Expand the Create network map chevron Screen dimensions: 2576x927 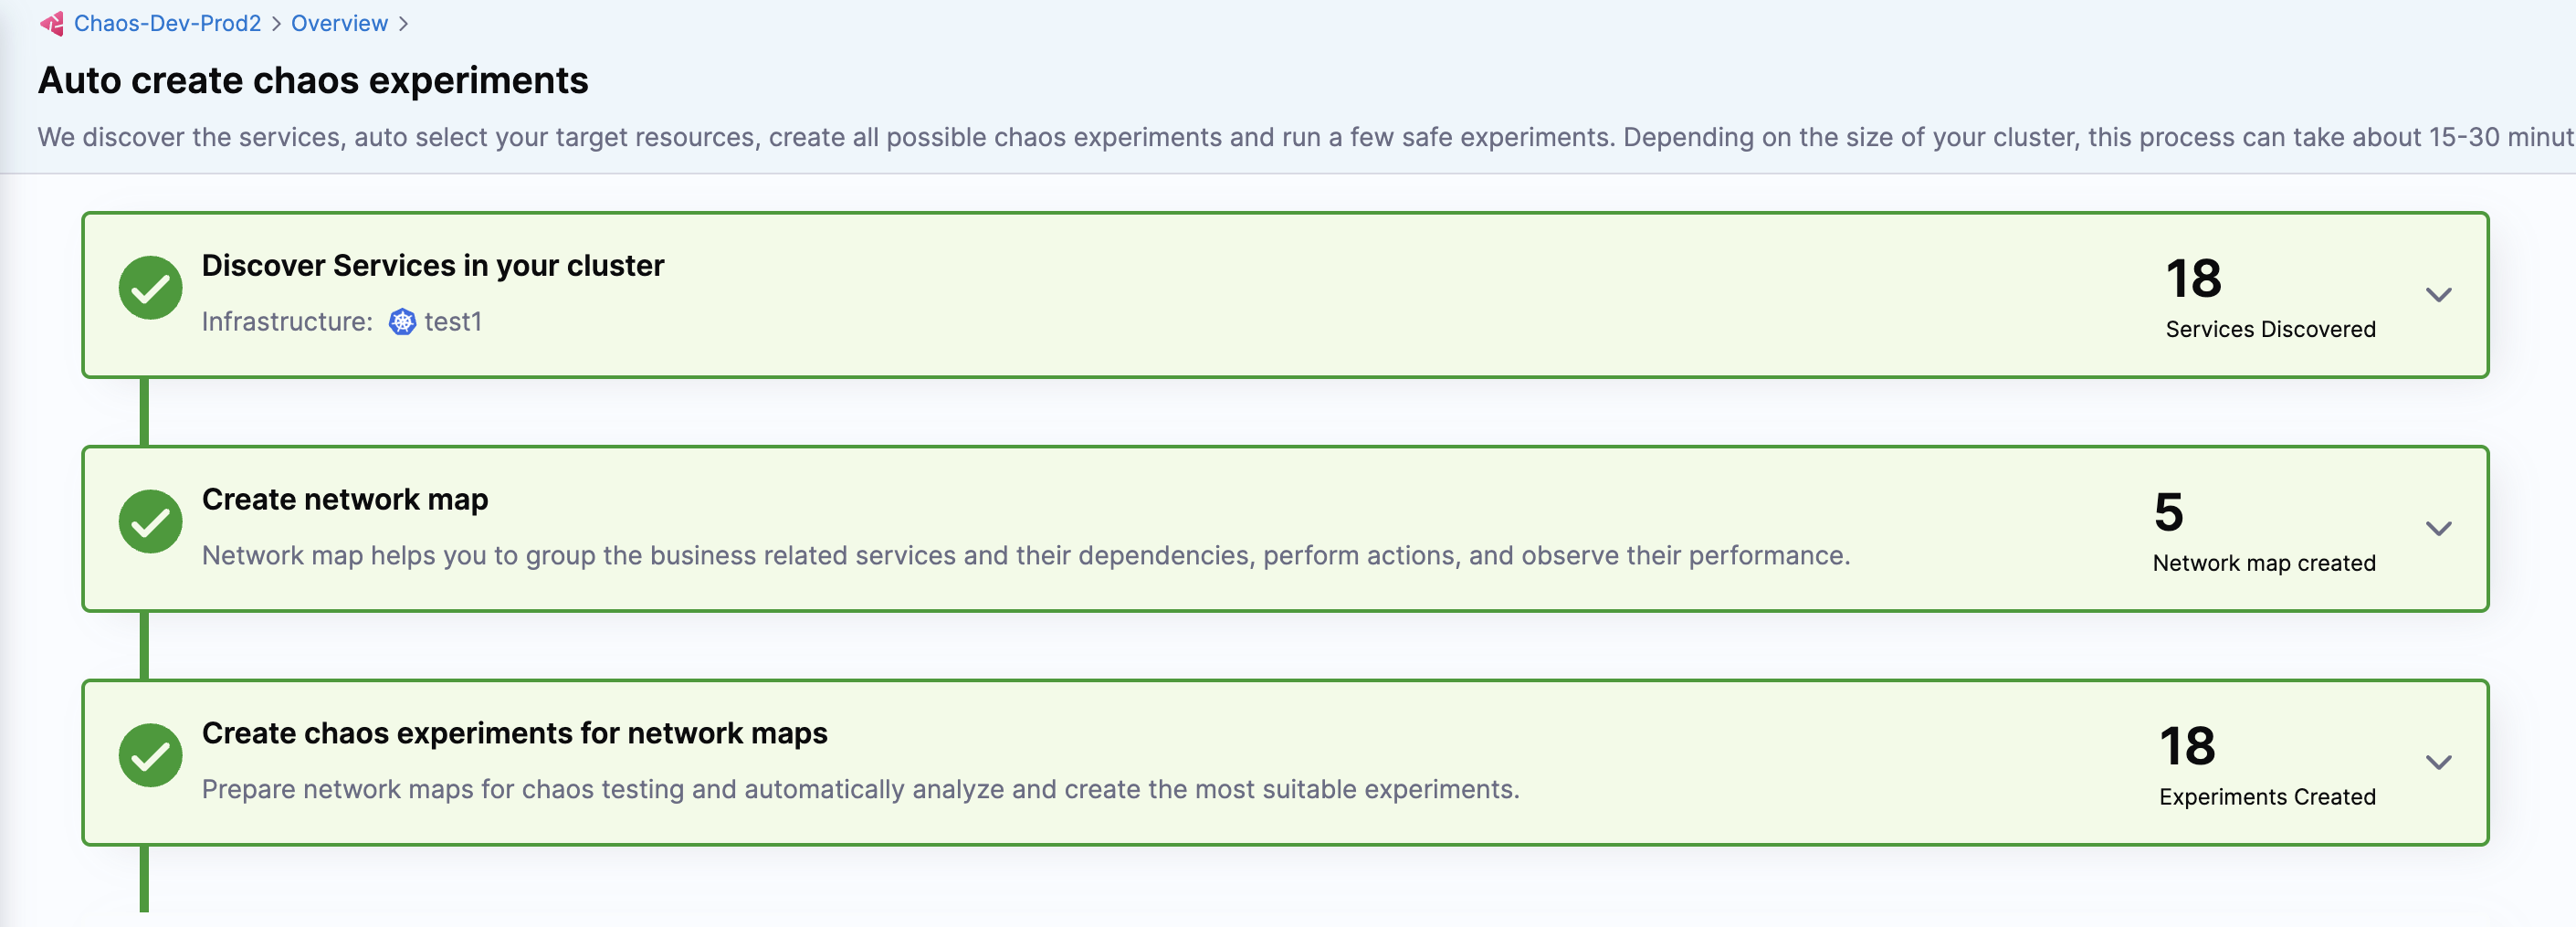(2439, 528)
